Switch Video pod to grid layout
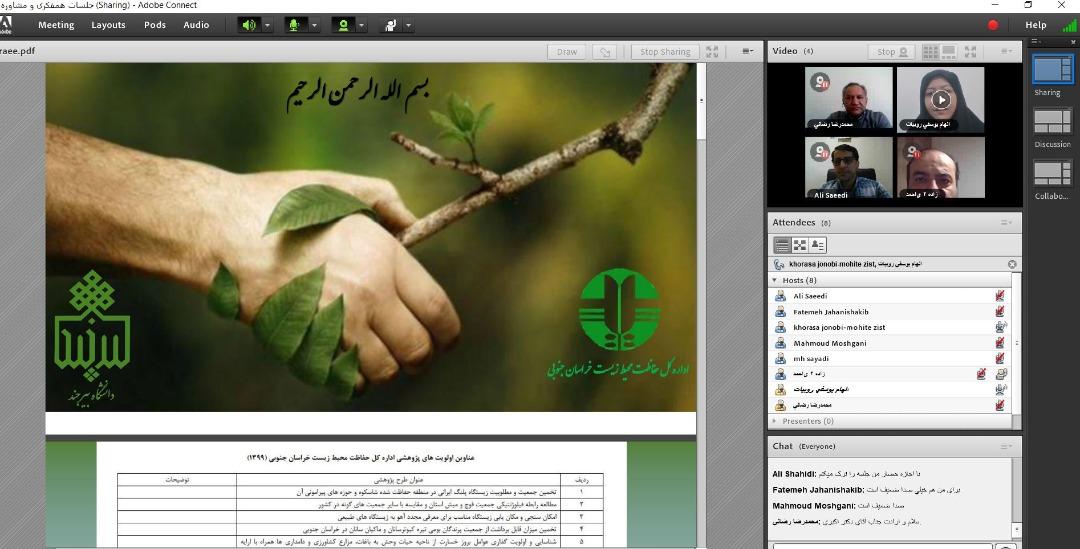The height and width of the screenshot is (549, 1080). pos(931,52)
